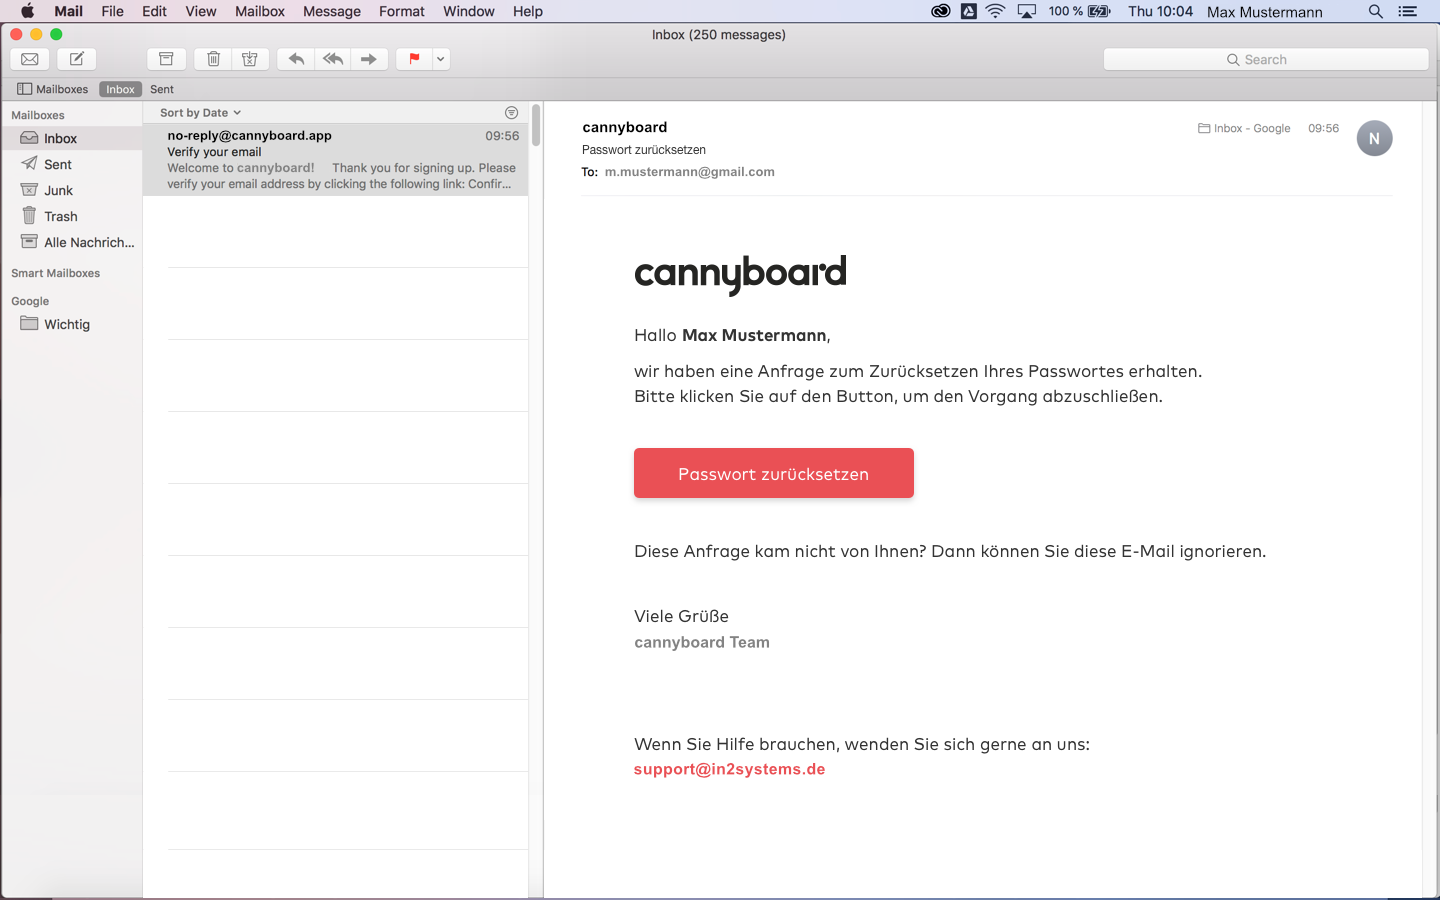Image resolution: width=1440 pixels, height=900 pixels.
Task: Switch to the Sent favorites tab
Action: click(x=162, y=89)
